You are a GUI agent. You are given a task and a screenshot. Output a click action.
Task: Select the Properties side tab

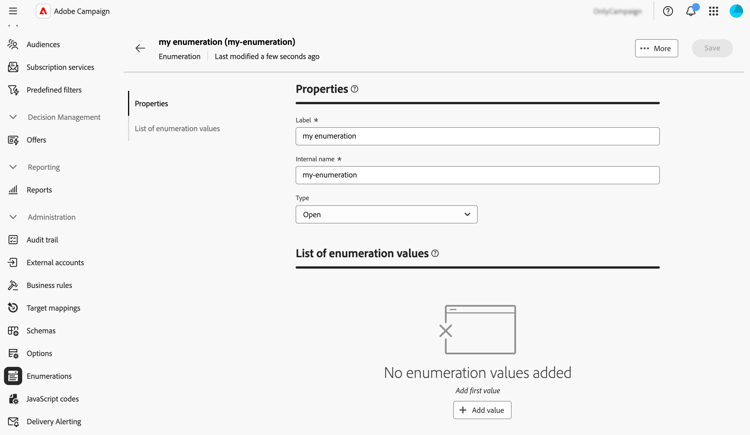coord(152,104)
